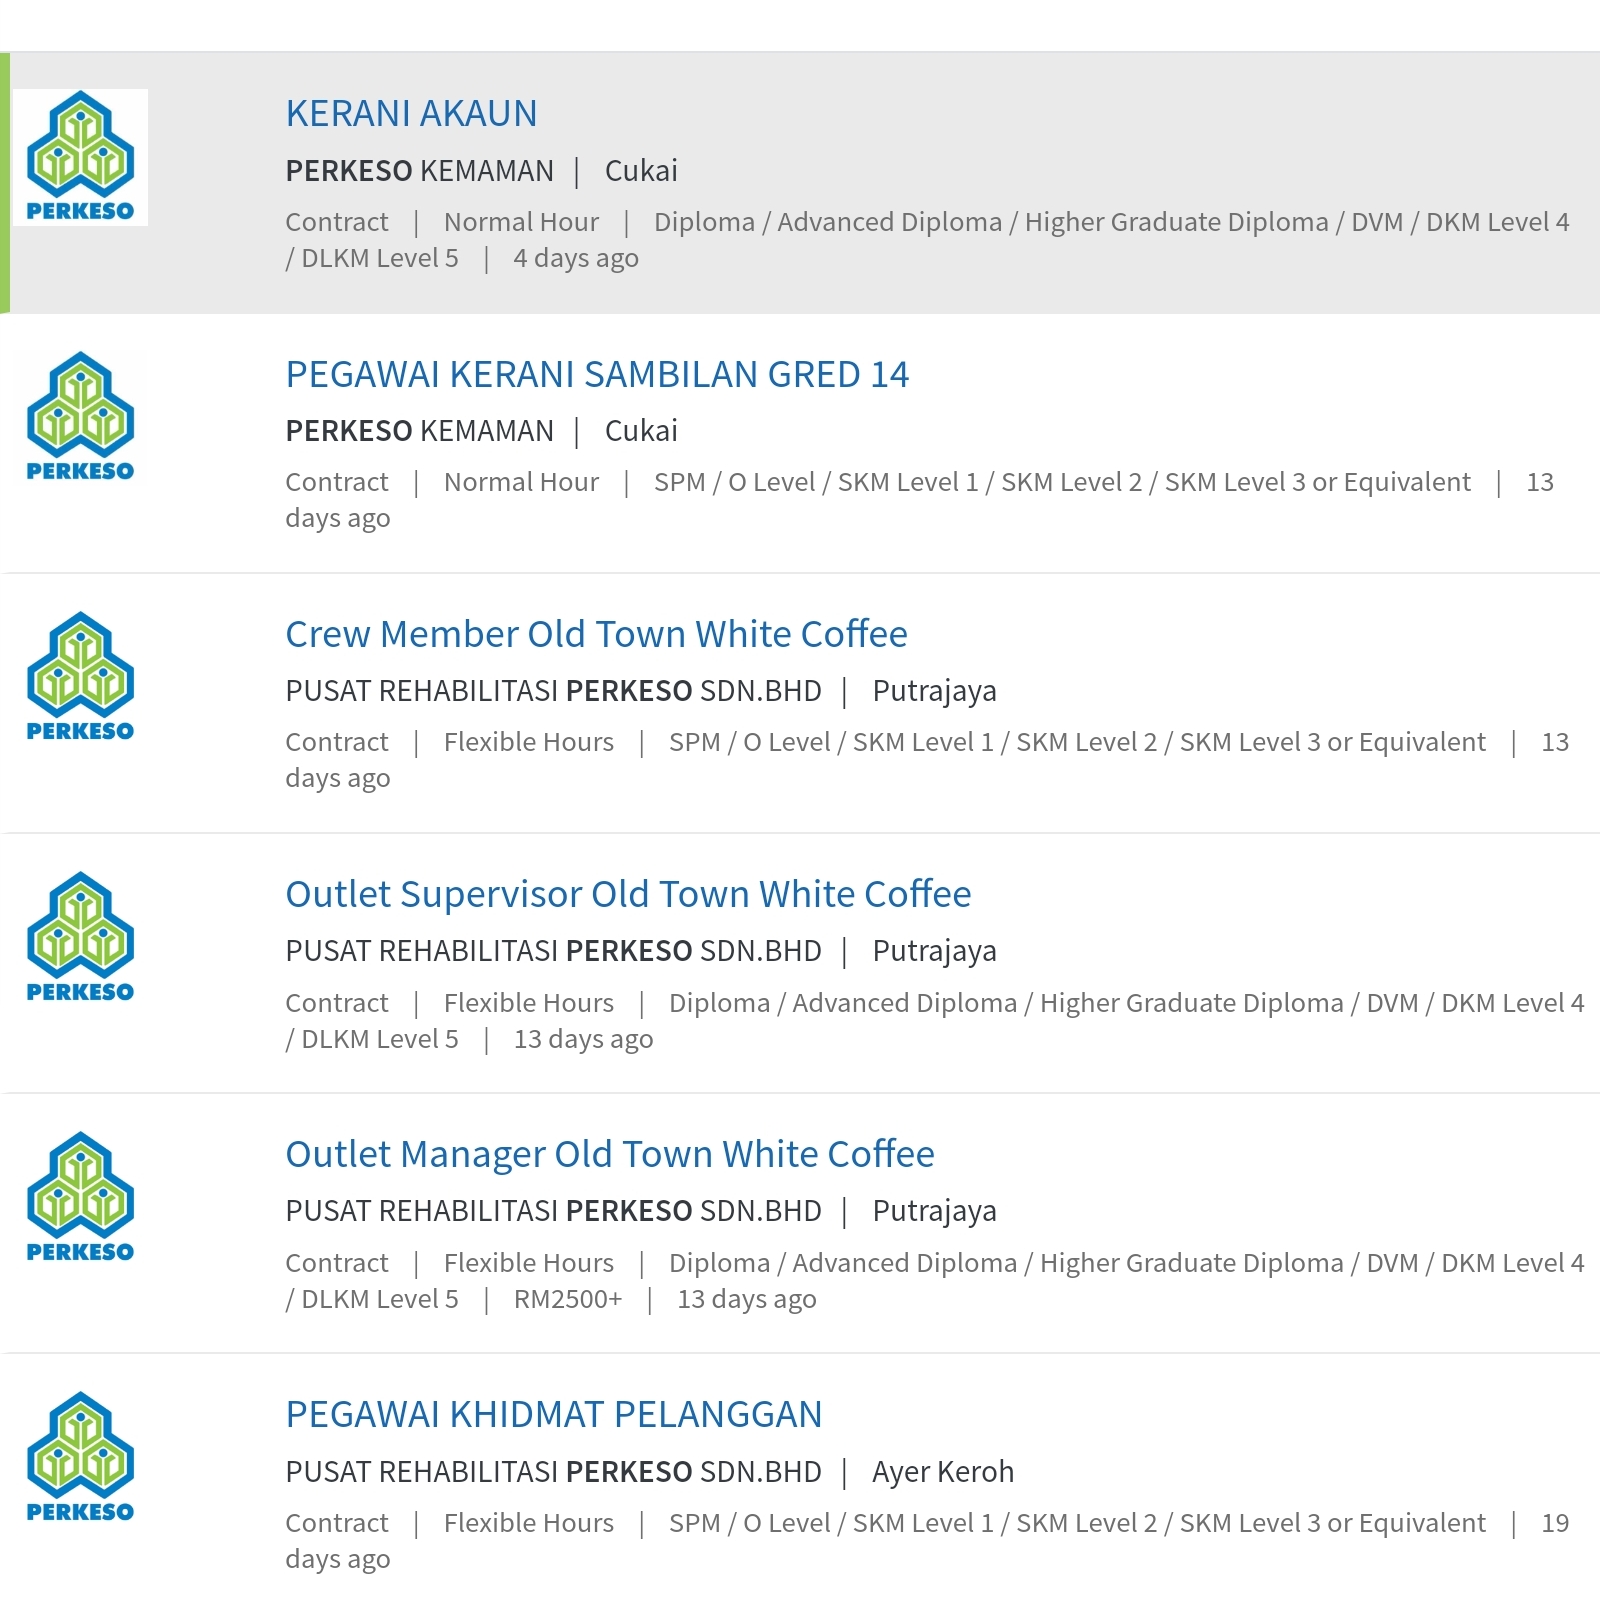Viewport: 1600px width, 1604px height.
Task: Click Flexible Hours in Outlet Supervisor row
Action: coord(529,1003)
